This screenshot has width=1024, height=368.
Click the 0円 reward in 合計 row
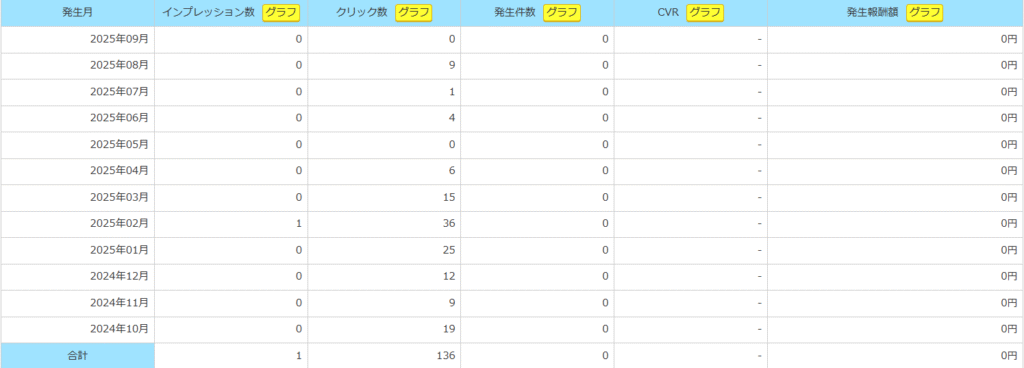tap(1009, 356)
